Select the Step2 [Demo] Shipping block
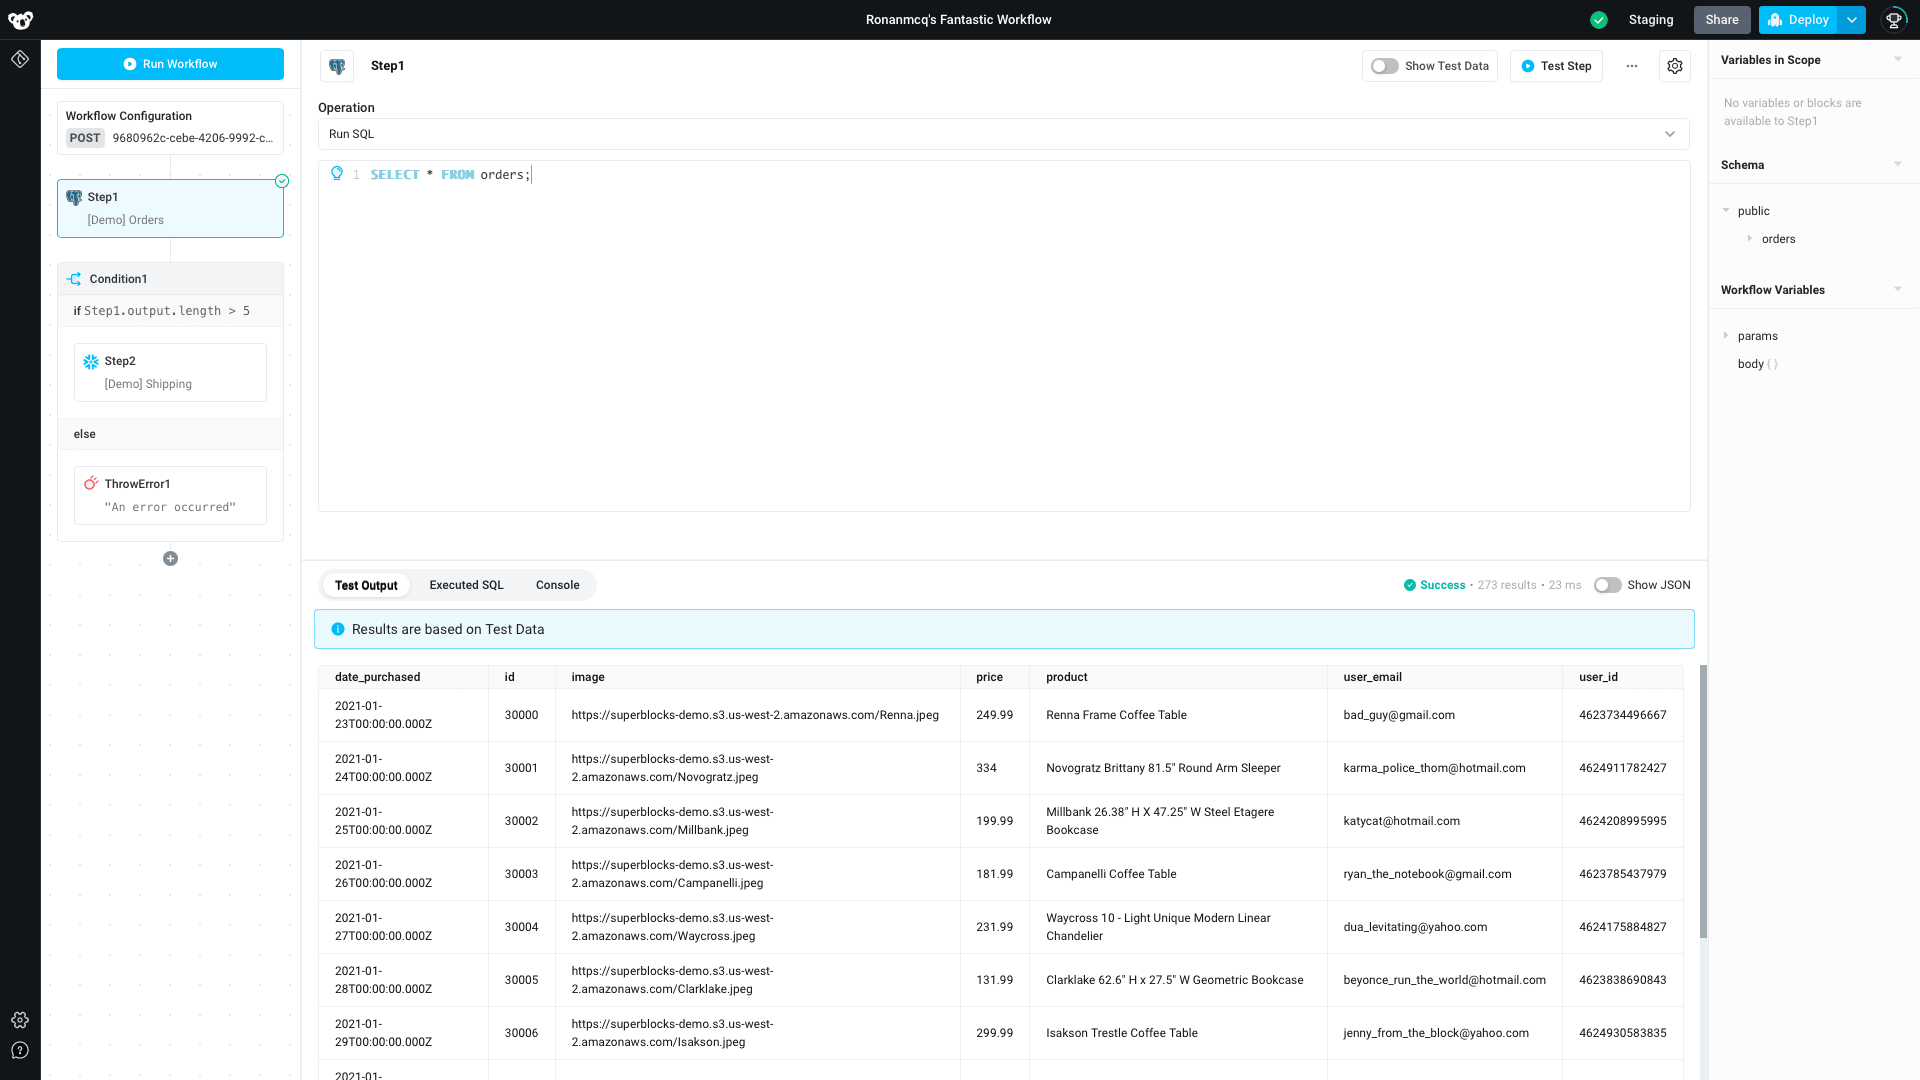The image size is (1920, 1080). coord(170,372)
